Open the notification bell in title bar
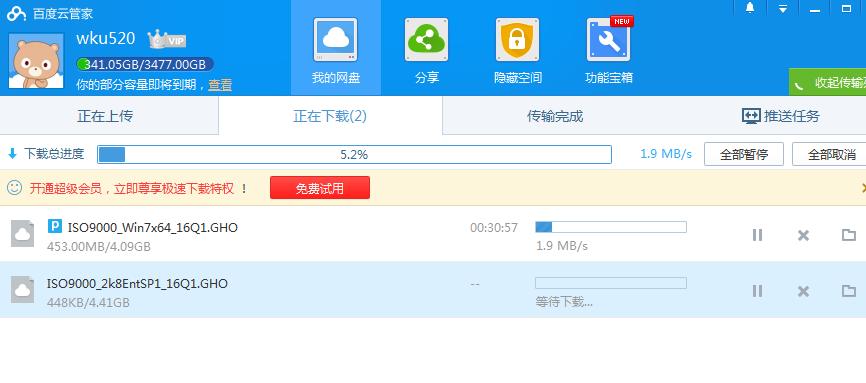Image resolution: width=866 pixels, height=383 pixels. pyautogui.click(x=749, y=8)
